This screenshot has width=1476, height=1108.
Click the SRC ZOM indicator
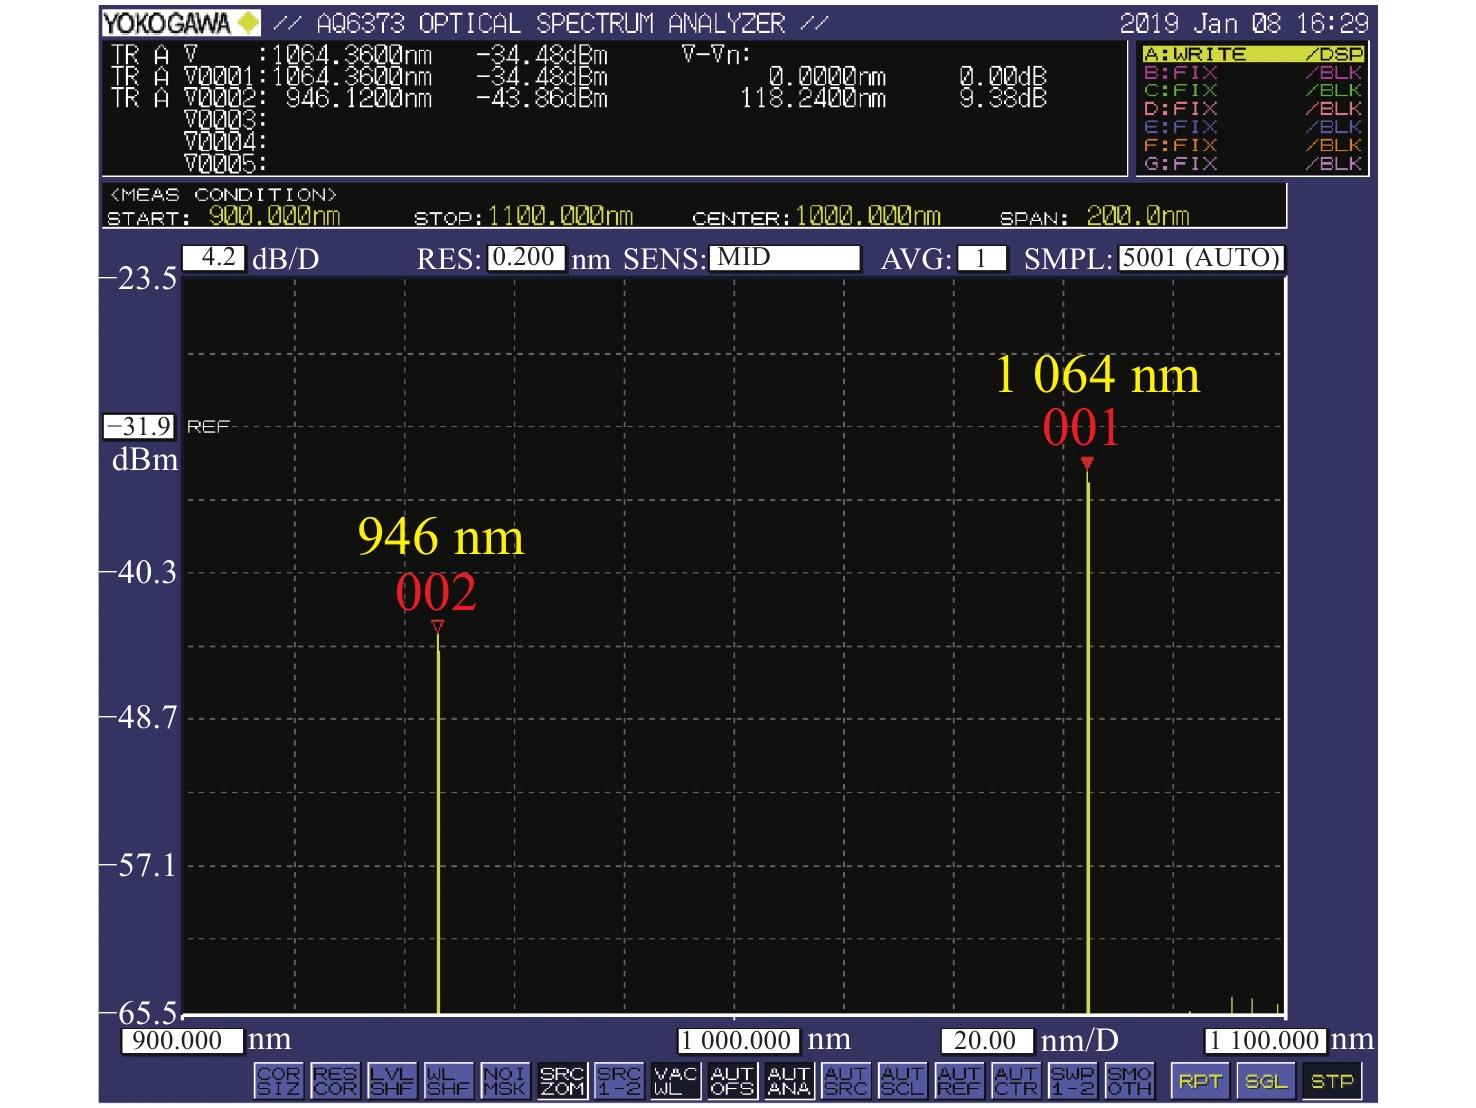pos(562,1081)
